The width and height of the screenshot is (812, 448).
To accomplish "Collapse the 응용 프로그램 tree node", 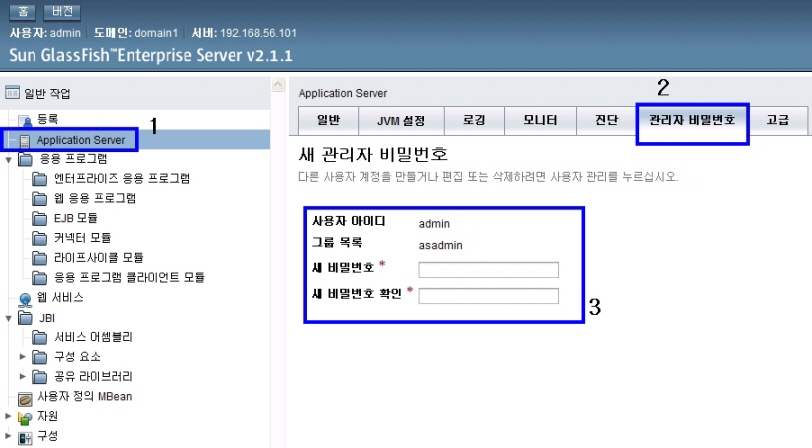I will coord(8,160).
